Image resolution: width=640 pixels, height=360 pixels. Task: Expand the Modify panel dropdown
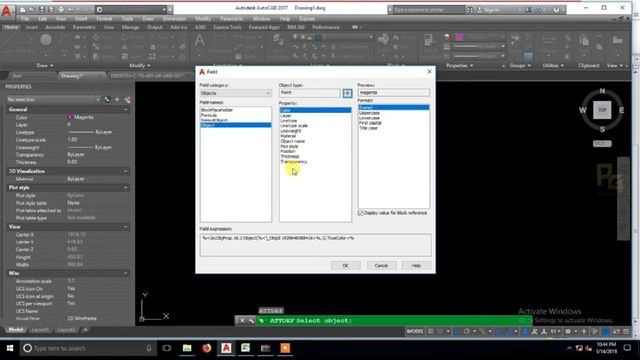139,66
